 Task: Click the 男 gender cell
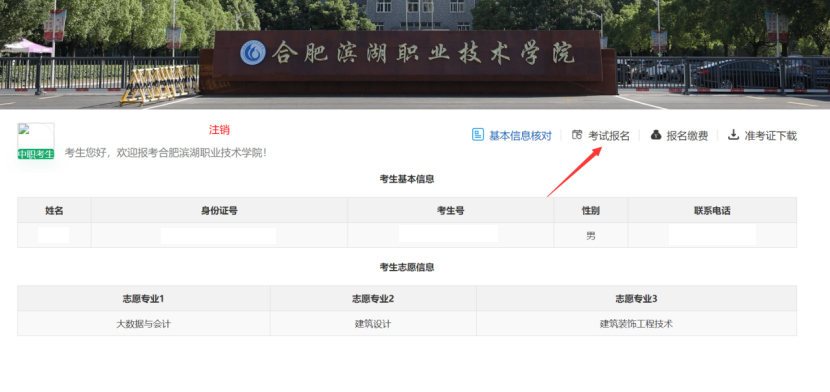[591, 235]
